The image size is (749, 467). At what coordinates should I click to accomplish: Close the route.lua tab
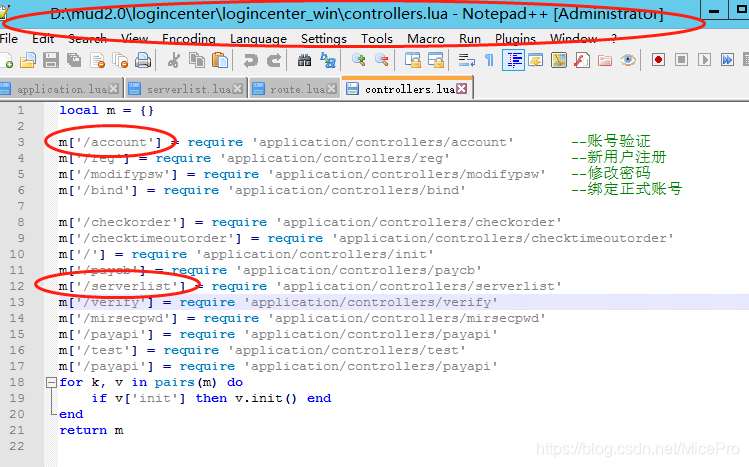coord(332,89)
